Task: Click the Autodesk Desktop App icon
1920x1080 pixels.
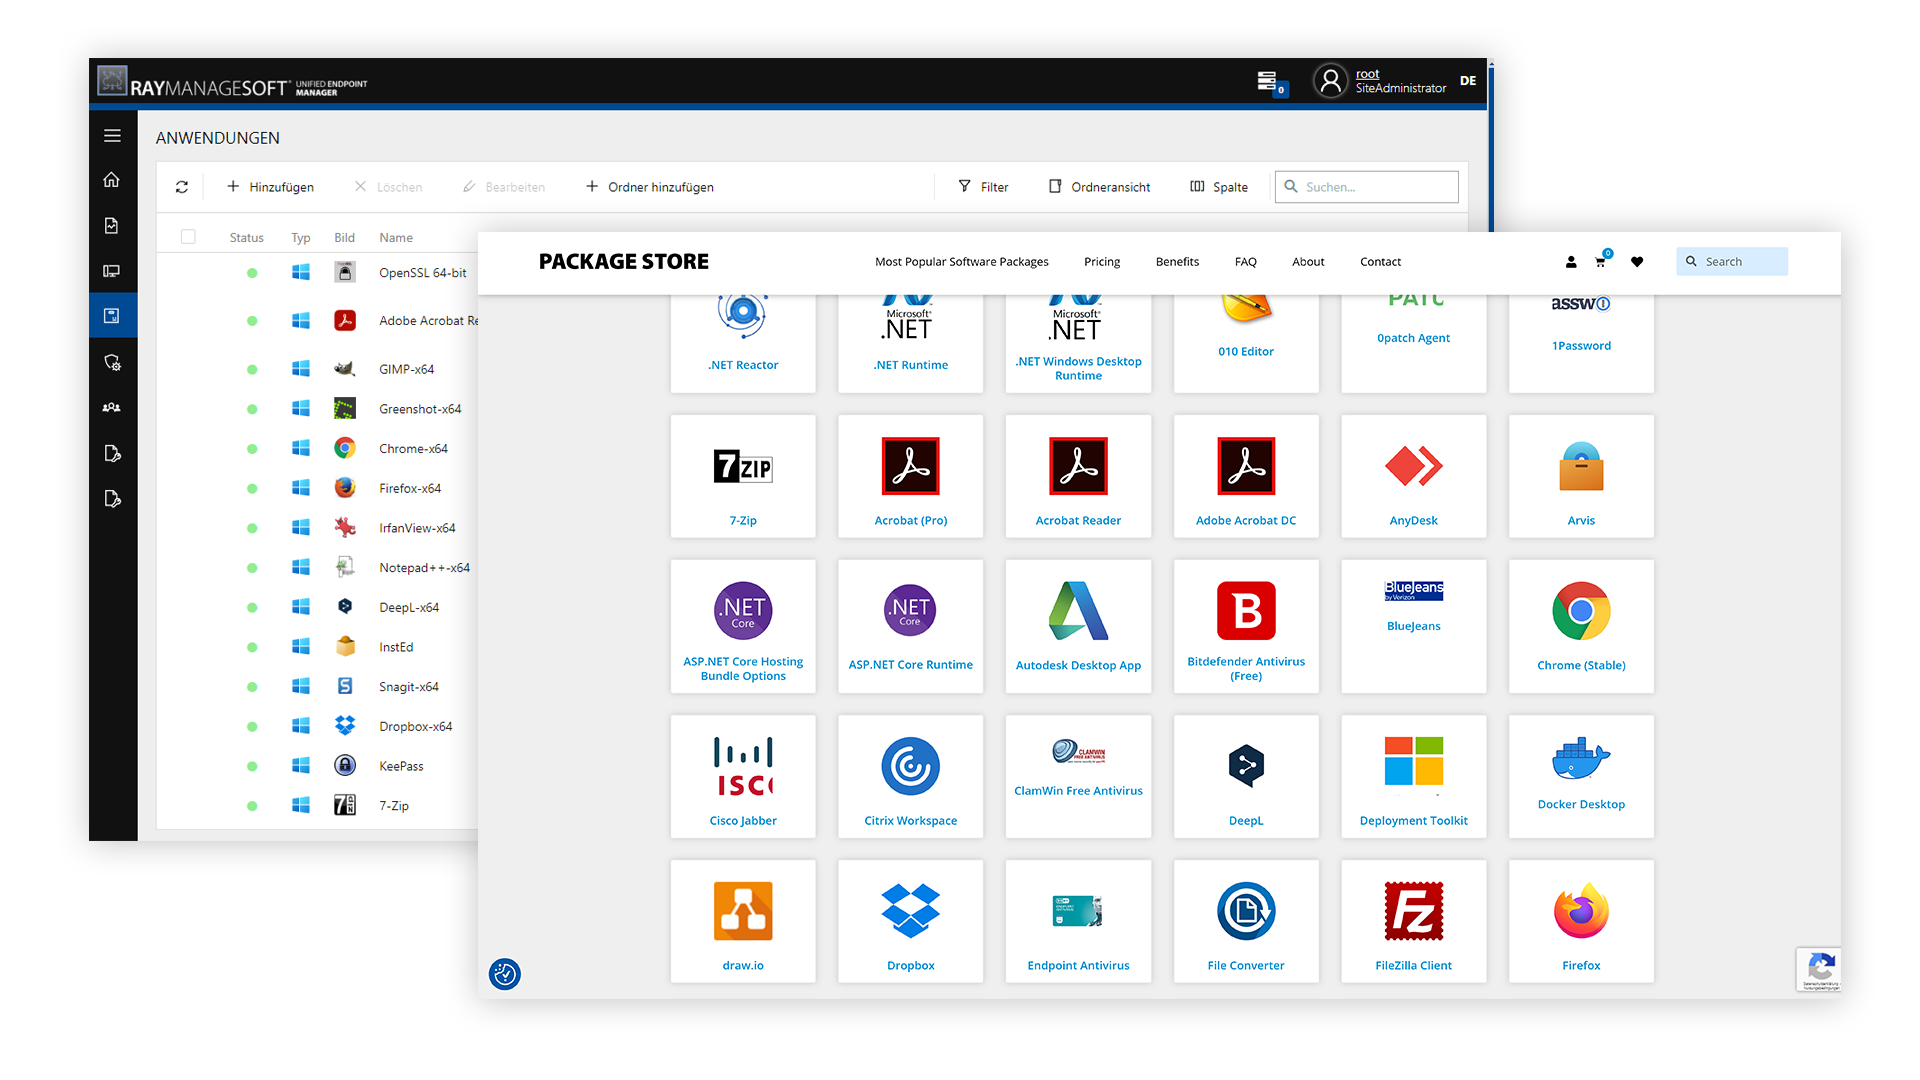Action: pos(1078,610)
